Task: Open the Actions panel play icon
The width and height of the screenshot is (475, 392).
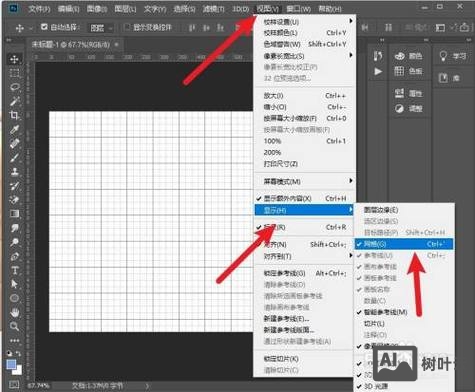Action: click(378, 71)
